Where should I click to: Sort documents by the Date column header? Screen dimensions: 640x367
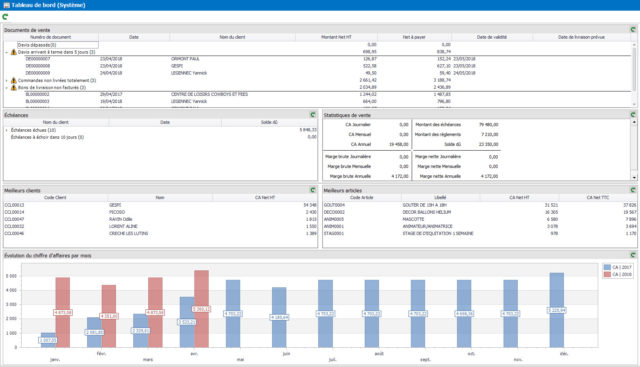click(134, 37)
